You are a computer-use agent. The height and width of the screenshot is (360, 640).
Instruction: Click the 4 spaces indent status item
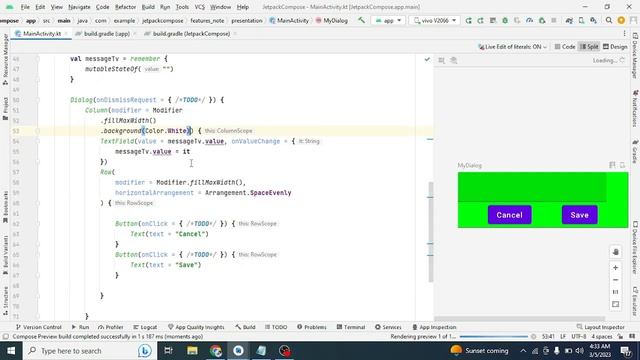point(602,337)
